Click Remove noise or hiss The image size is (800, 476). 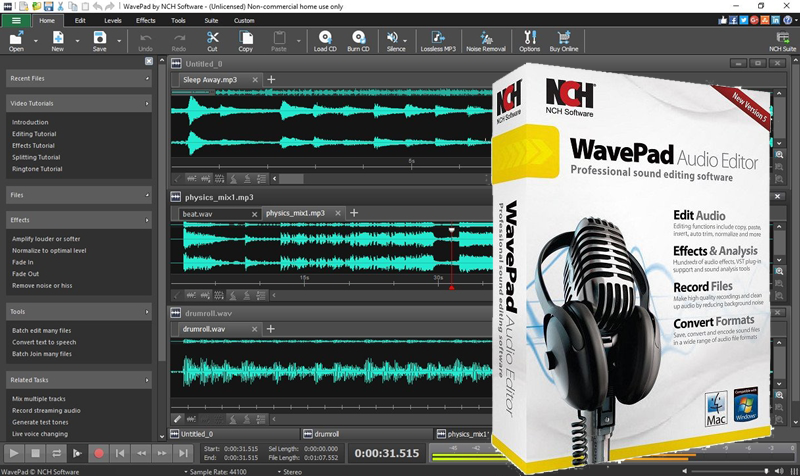coord(42,286)
